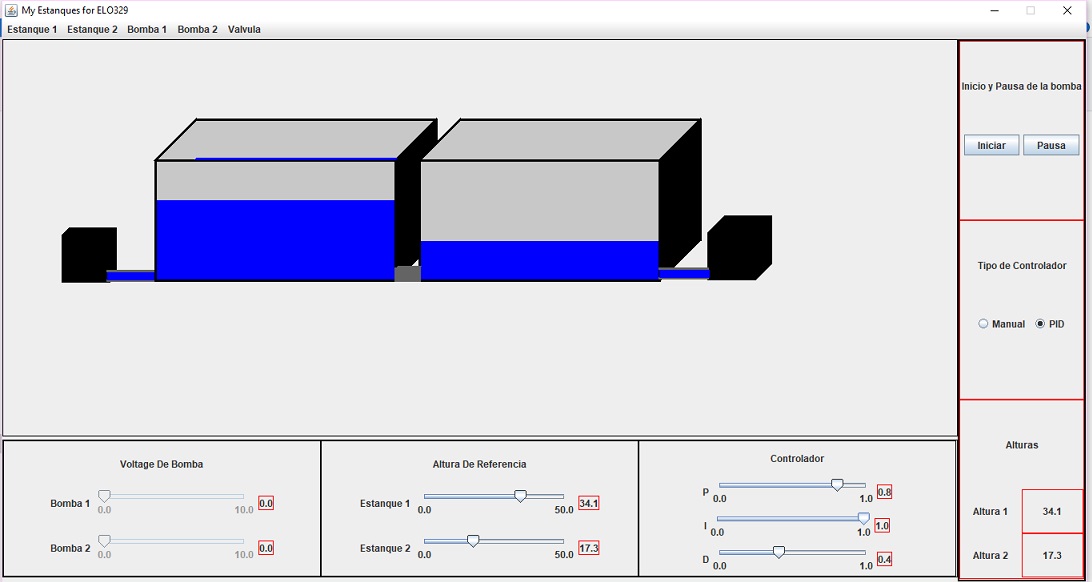Viewport: 1092px width, 582px height.
Task: Click the gray valve between the tanks
Action: (407, 274)
